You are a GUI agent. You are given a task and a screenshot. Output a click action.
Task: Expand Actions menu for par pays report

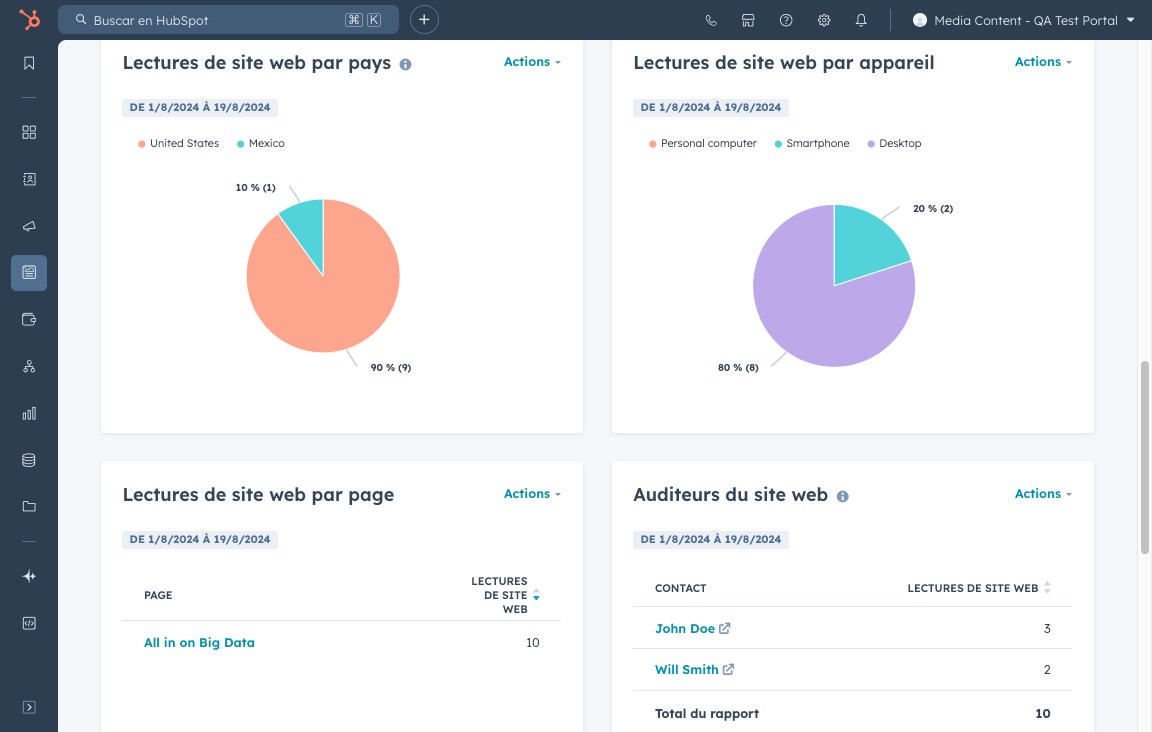pos(532,62)
